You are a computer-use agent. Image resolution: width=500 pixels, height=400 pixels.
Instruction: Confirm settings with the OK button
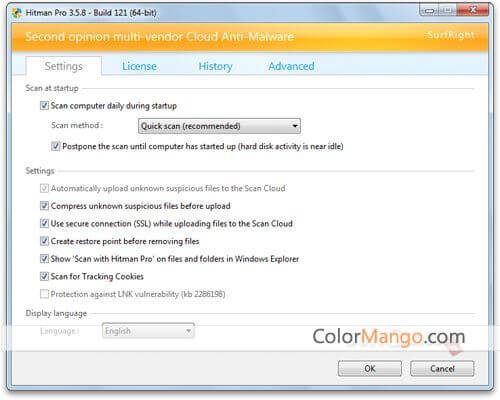point(370,368)
